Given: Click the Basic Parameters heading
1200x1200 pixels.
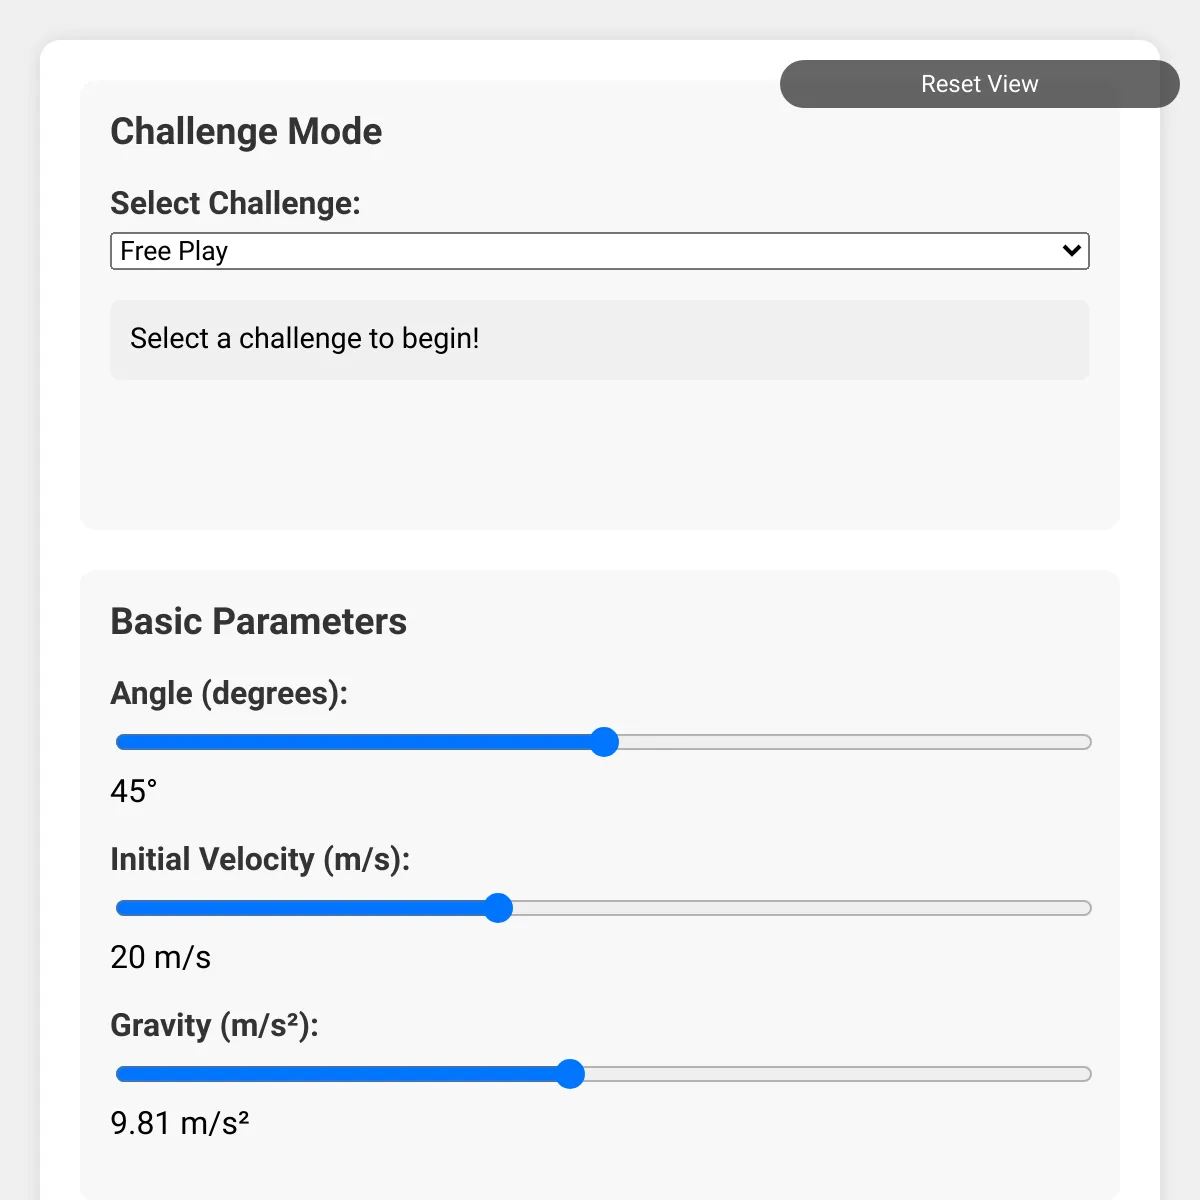Looking at the screenshot, I should point(258,621).
